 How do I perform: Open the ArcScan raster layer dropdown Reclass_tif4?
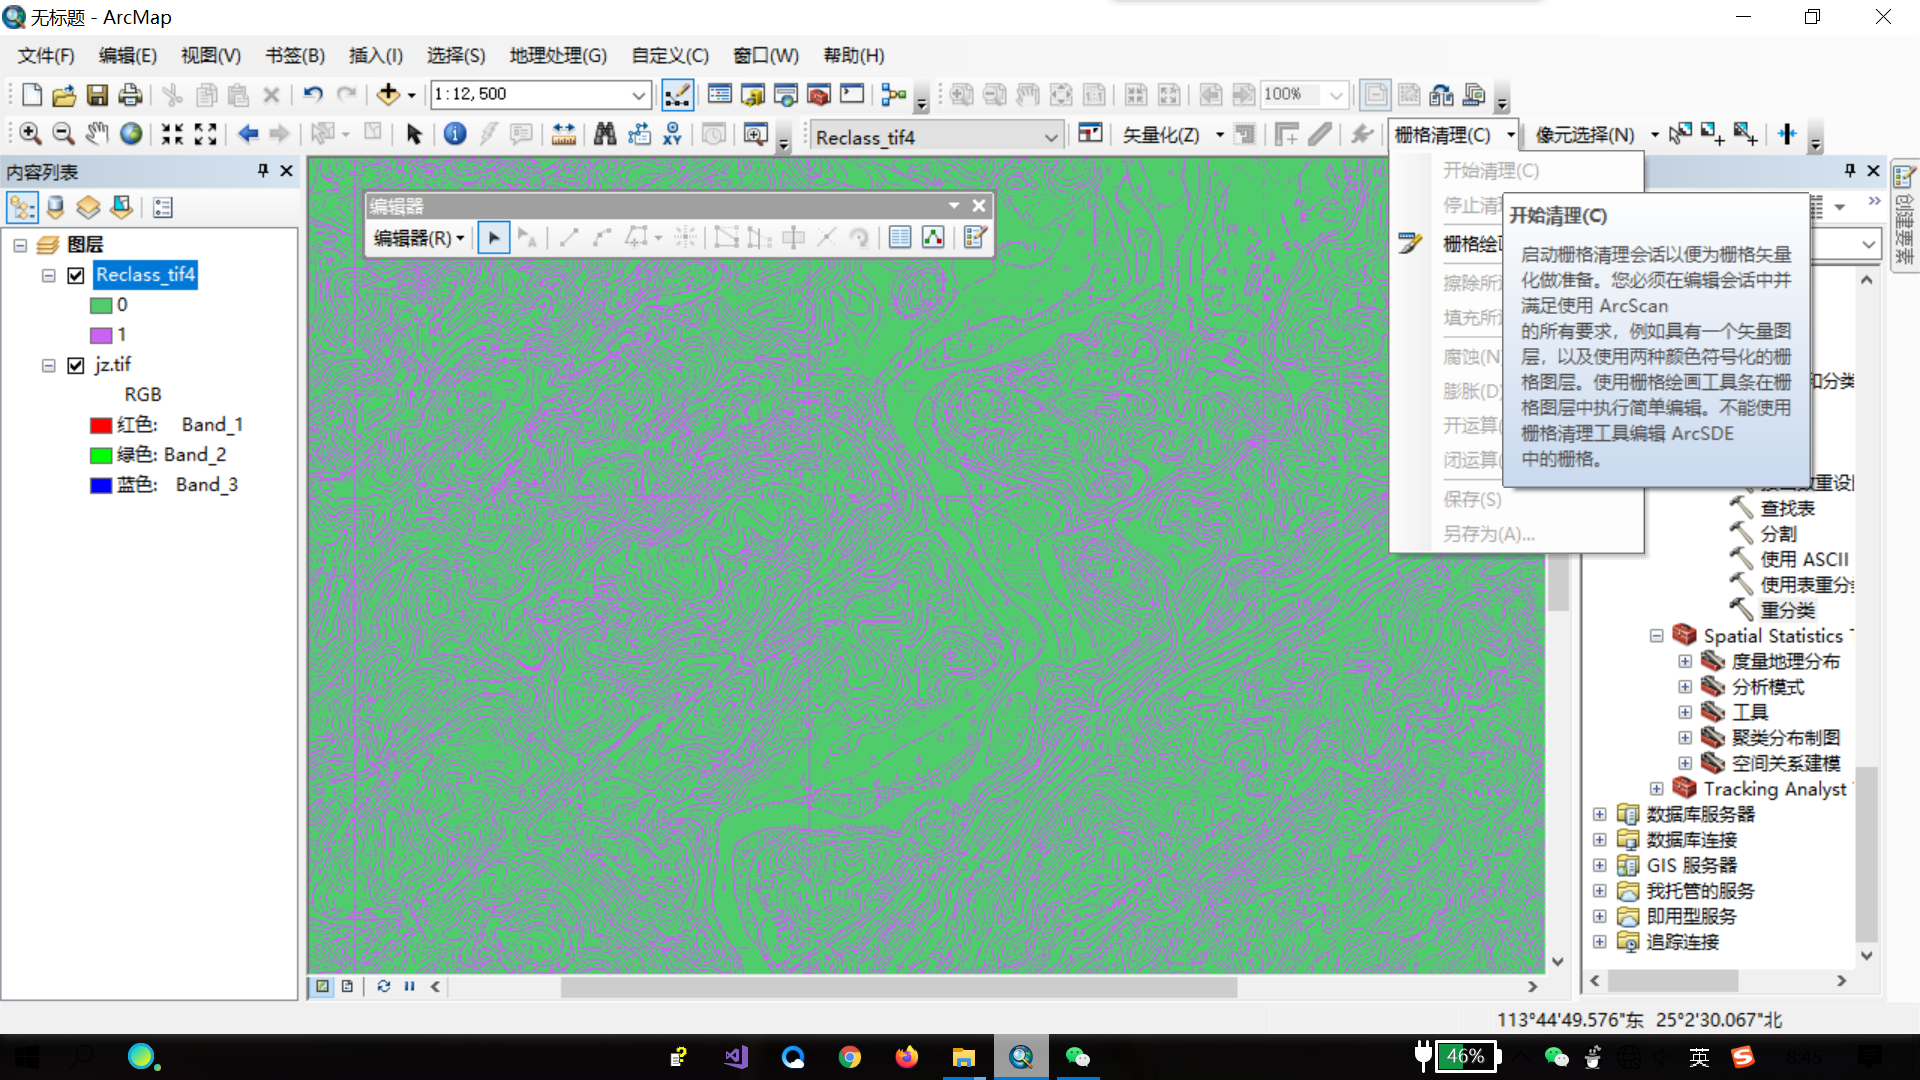point(1050,137)
